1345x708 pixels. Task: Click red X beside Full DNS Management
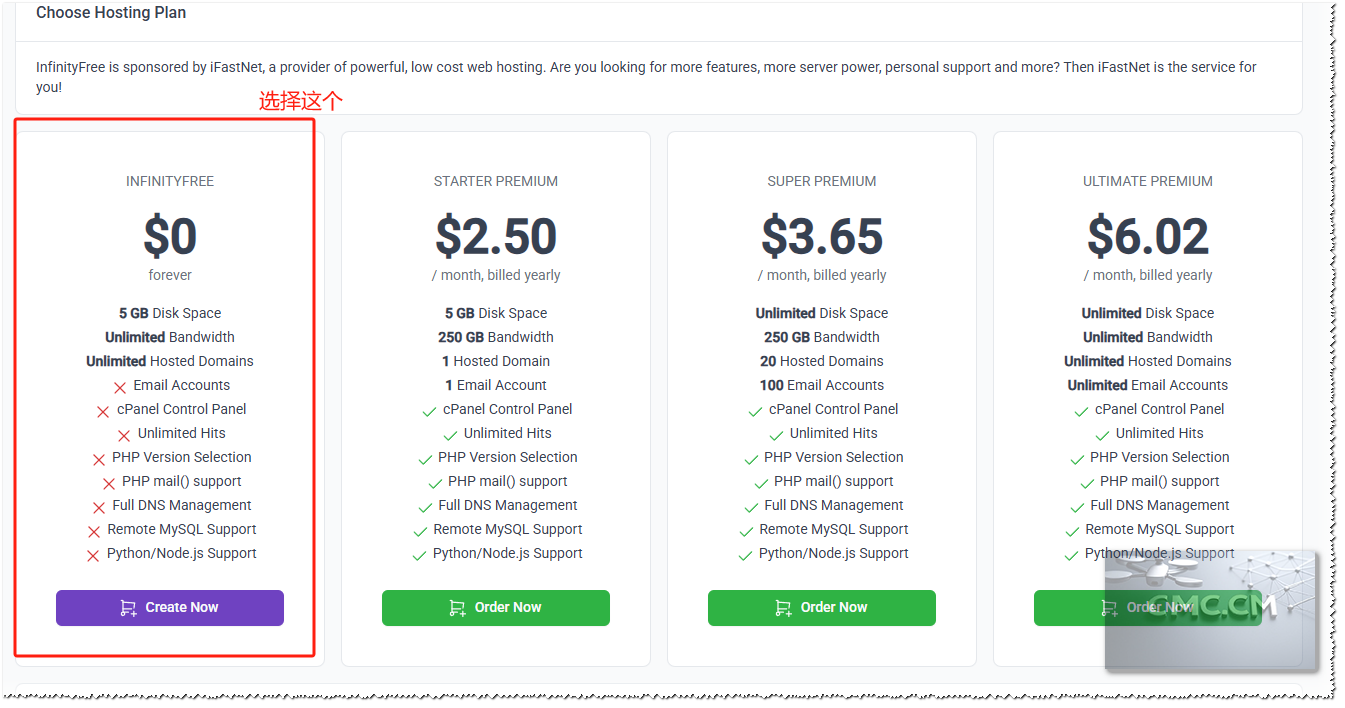coord(98,507)
